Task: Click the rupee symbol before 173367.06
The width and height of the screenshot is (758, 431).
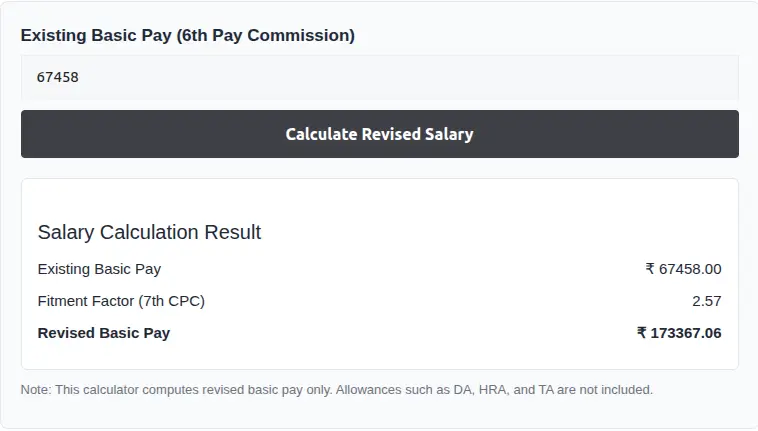Action: pyautogui.click(x=642, y=333)
